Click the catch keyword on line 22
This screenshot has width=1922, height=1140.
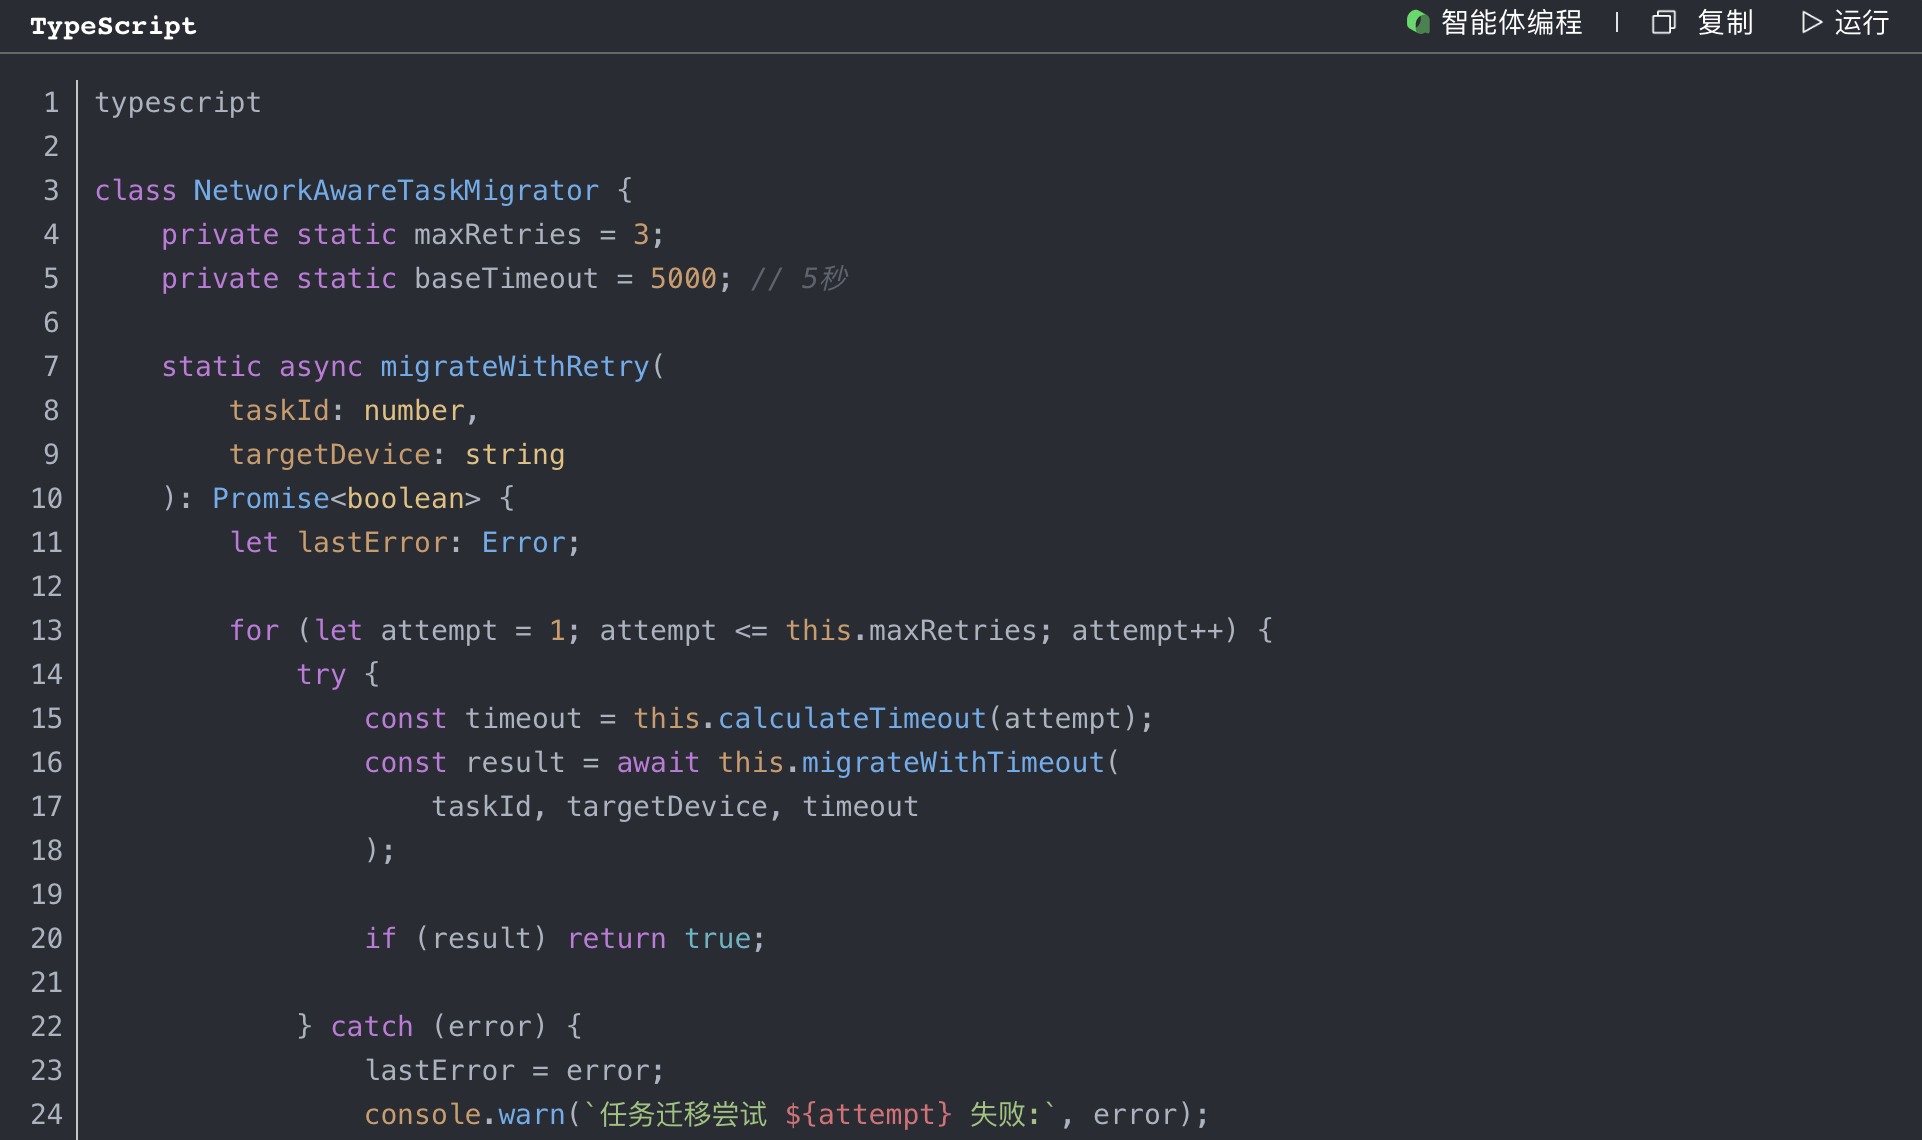click(371, 1026)
